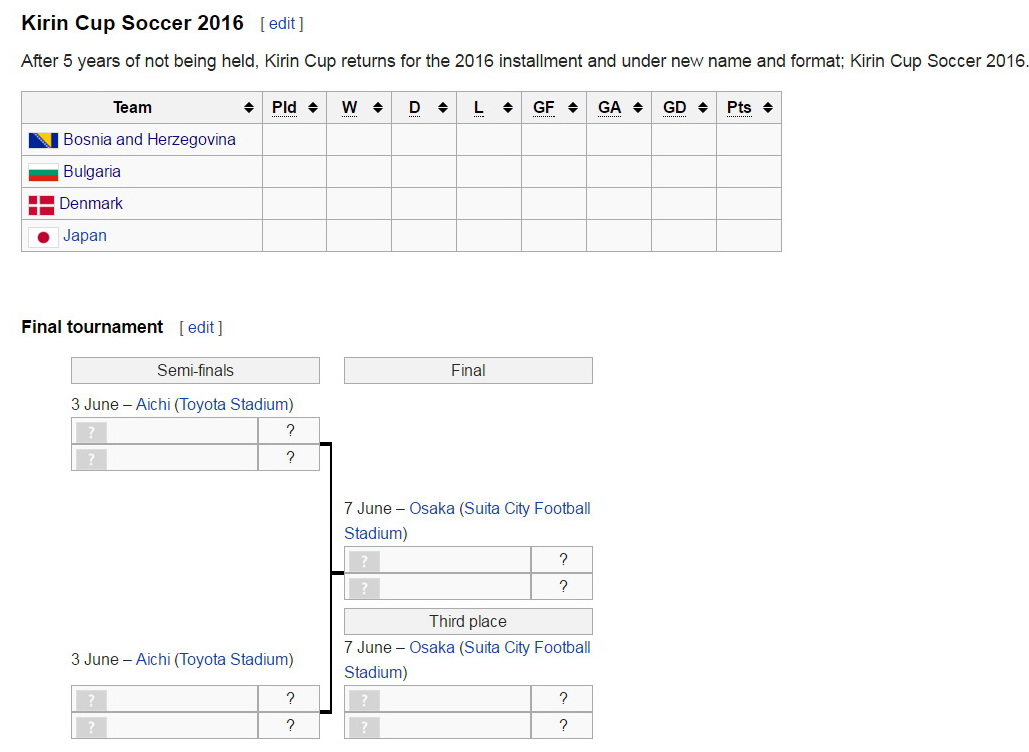Sort table by Team column arrows

pos(249,108)
